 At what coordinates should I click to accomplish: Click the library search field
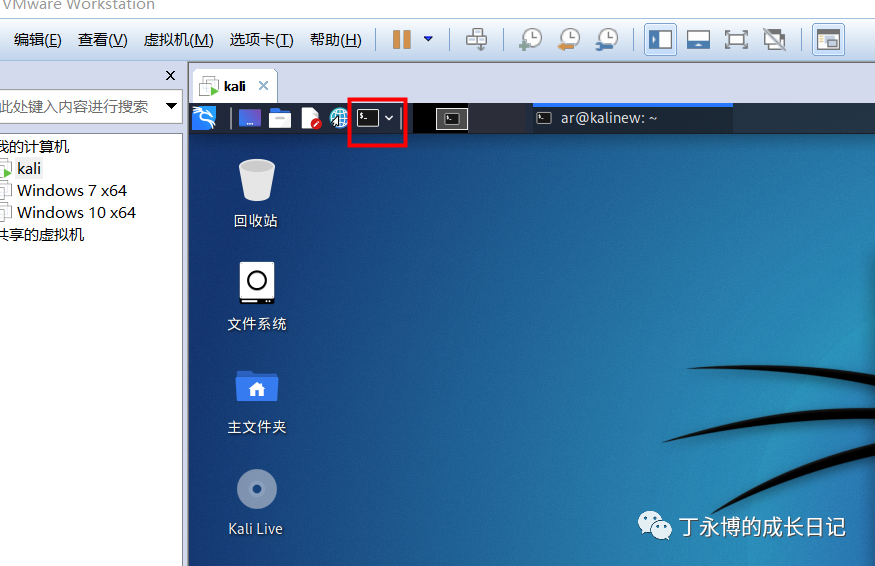click(81, 106)
